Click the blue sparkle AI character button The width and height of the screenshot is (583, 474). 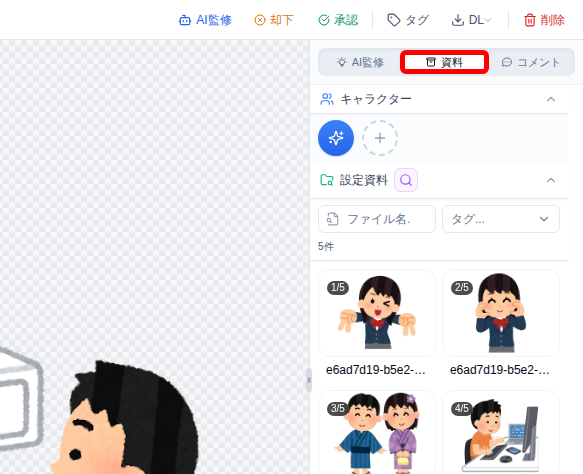point(336,138)
